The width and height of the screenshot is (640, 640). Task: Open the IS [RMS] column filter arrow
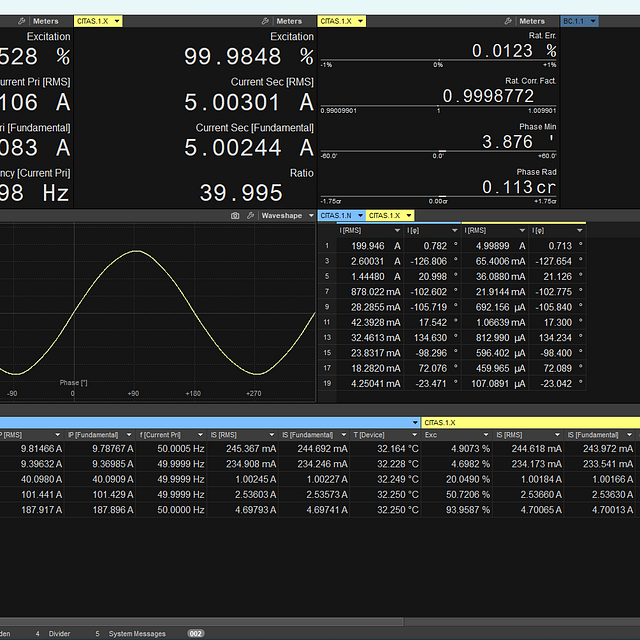click(272, 435)
